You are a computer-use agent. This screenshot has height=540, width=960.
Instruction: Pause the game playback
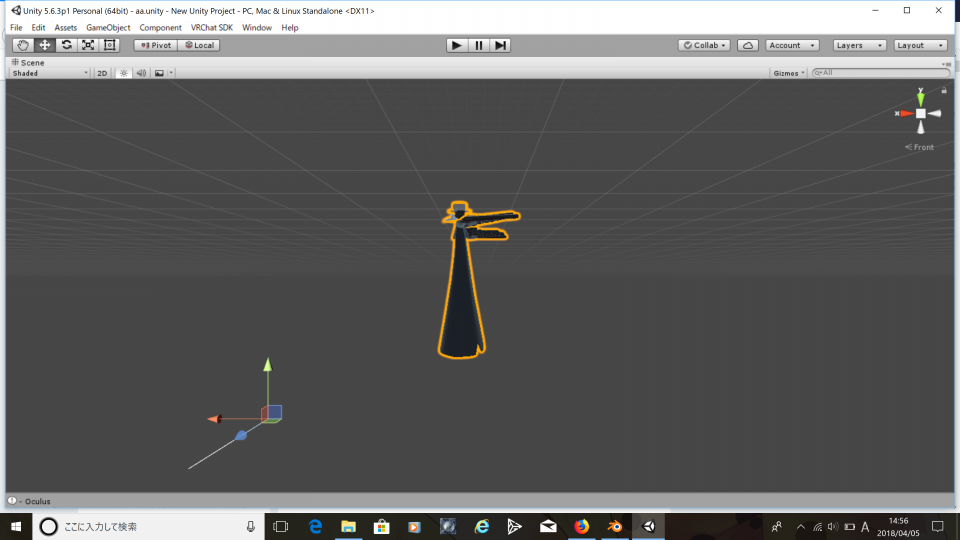[478, 45]
